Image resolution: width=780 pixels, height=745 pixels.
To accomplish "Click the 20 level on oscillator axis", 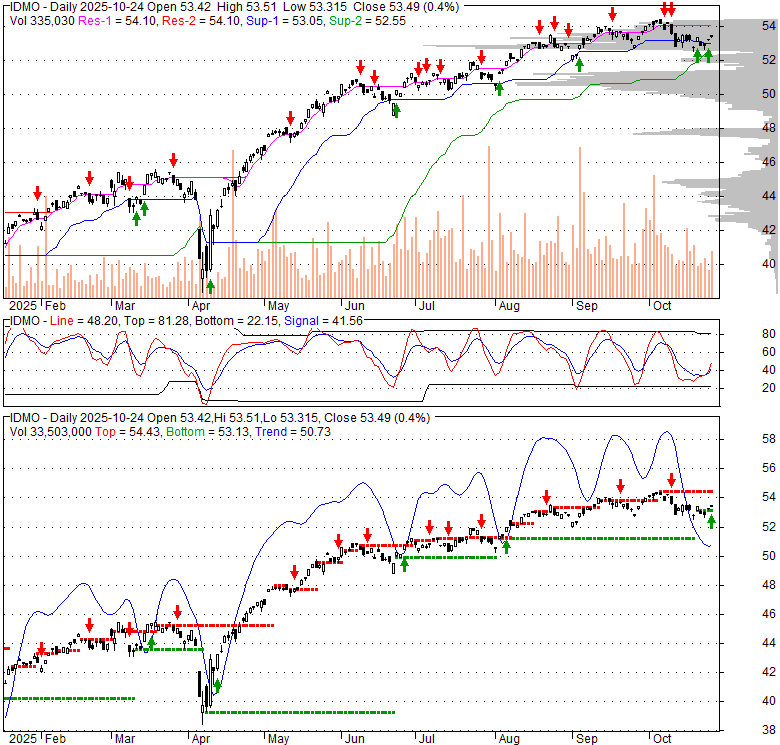I will (769, 387).
